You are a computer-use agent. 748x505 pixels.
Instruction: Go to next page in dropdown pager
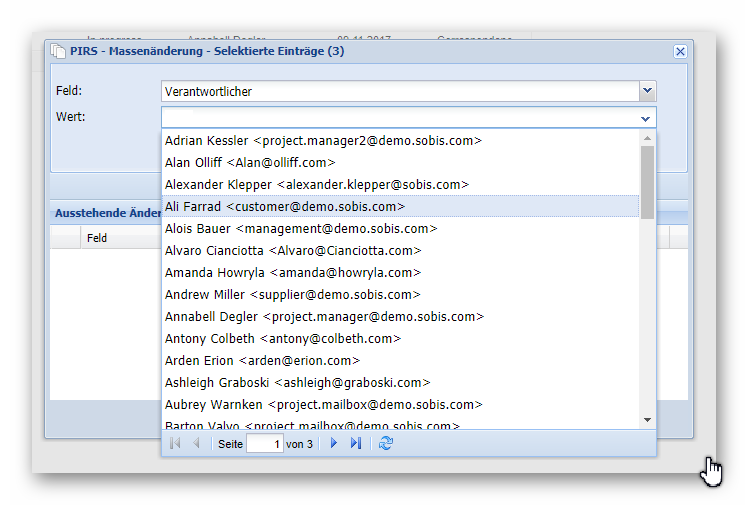click(334, 443)
